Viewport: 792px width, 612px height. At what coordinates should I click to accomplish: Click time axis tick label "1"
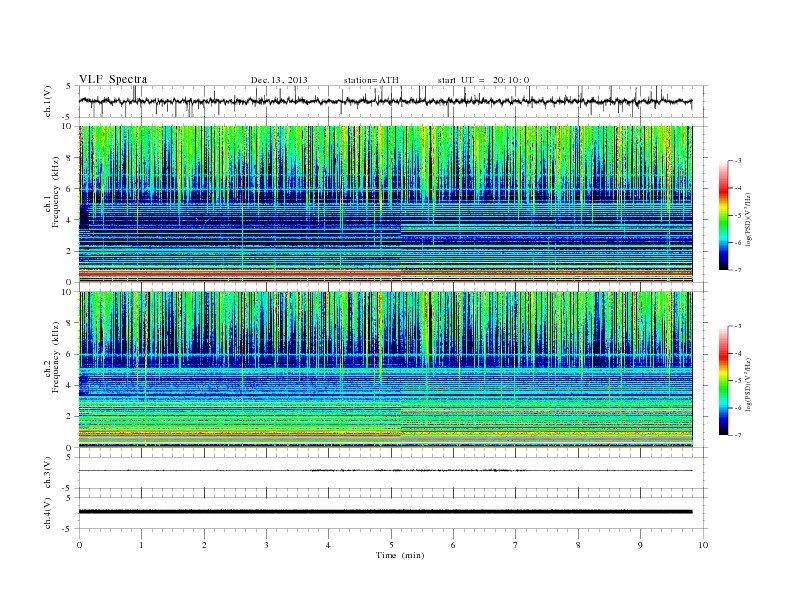click(x=141, y=545)
